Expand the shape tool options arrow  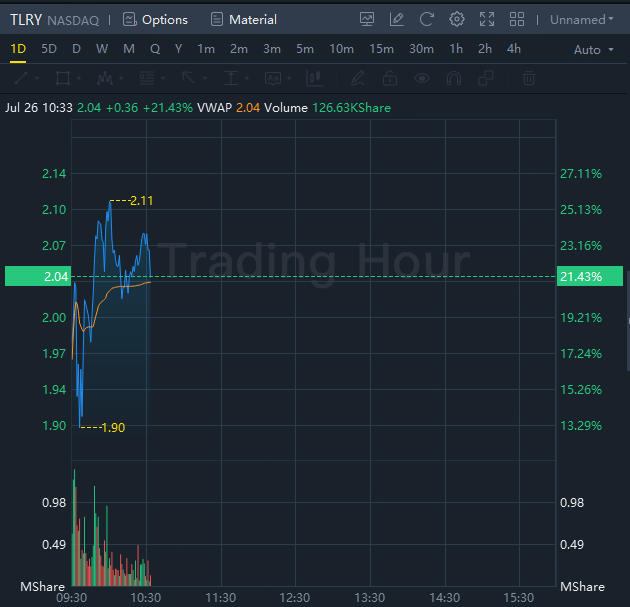pyautogui.click(x=79, y=78)
